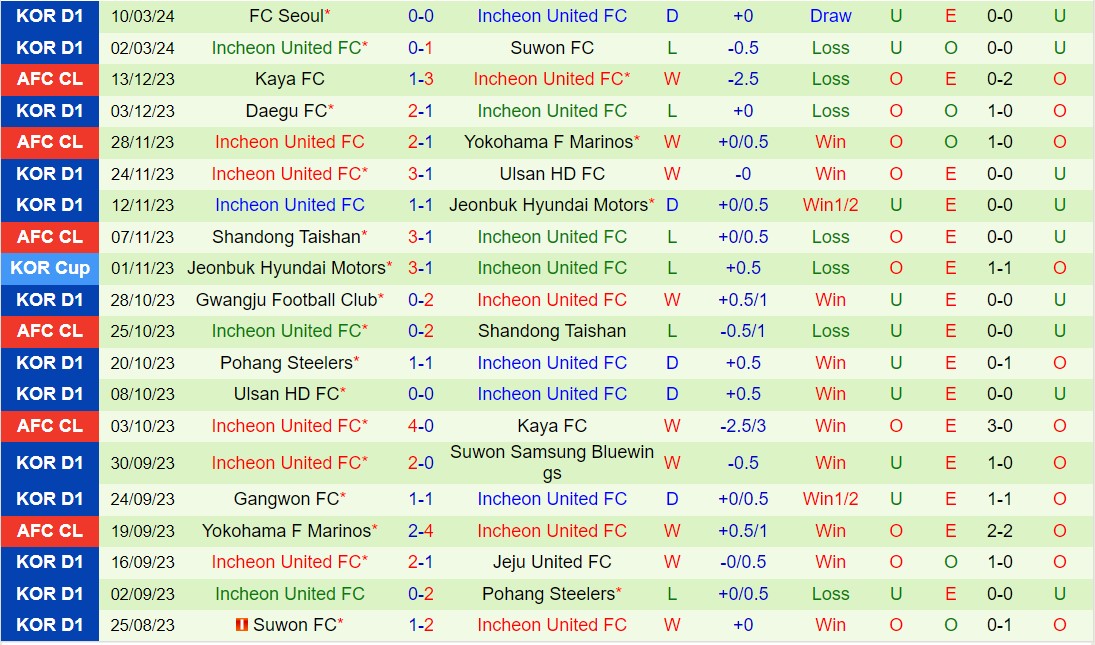Open the Suwon Samsung Bluewings team link
This screenshot has width=1095, height=645.
click(x=552, y=463)
